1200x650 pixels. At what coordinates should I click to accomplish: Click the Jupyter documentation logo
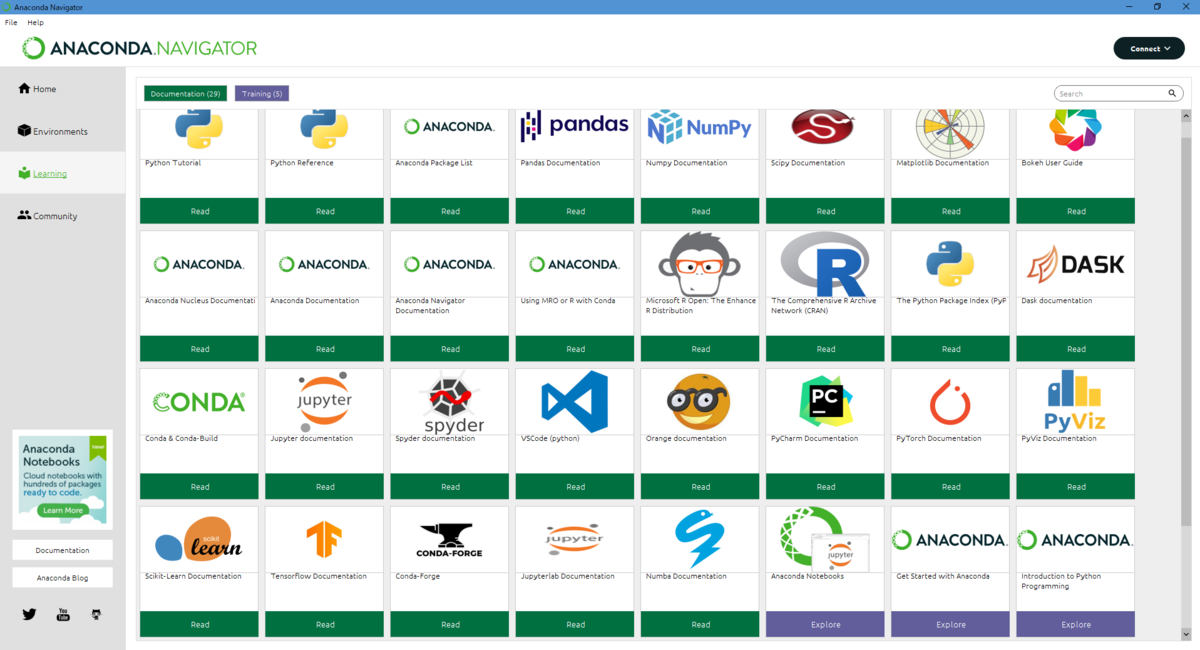pos(324,402)
